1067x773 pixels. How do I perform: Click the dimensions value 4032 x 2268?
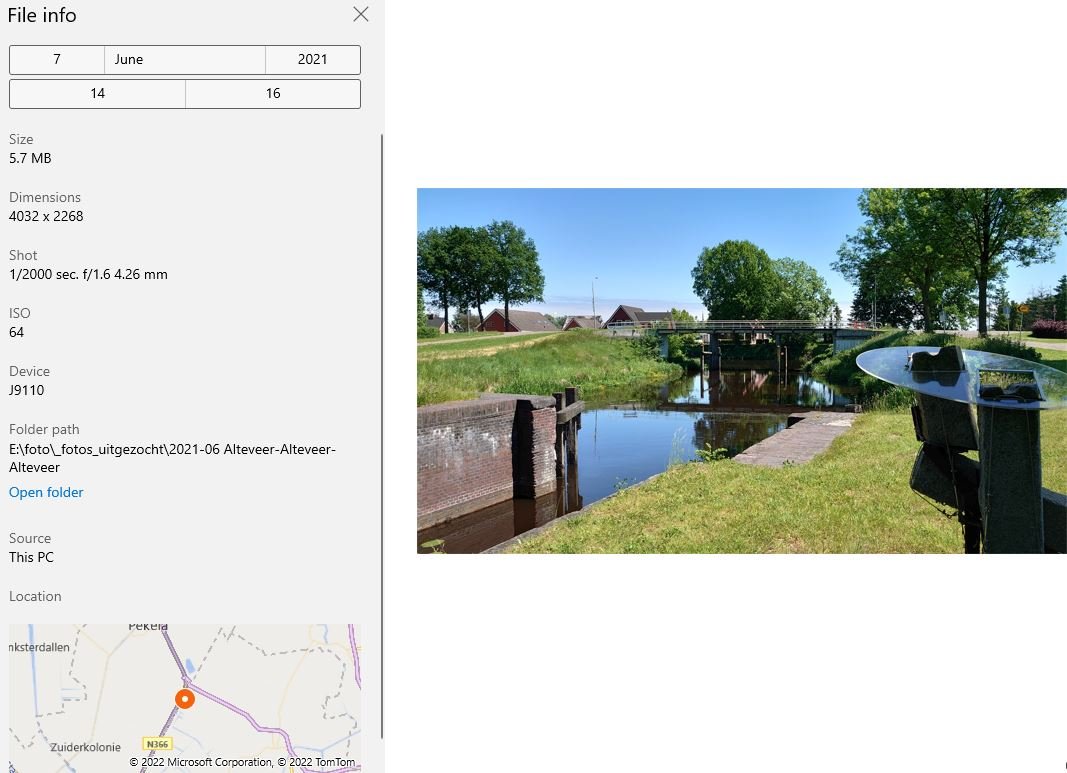(x=46, y=216)
